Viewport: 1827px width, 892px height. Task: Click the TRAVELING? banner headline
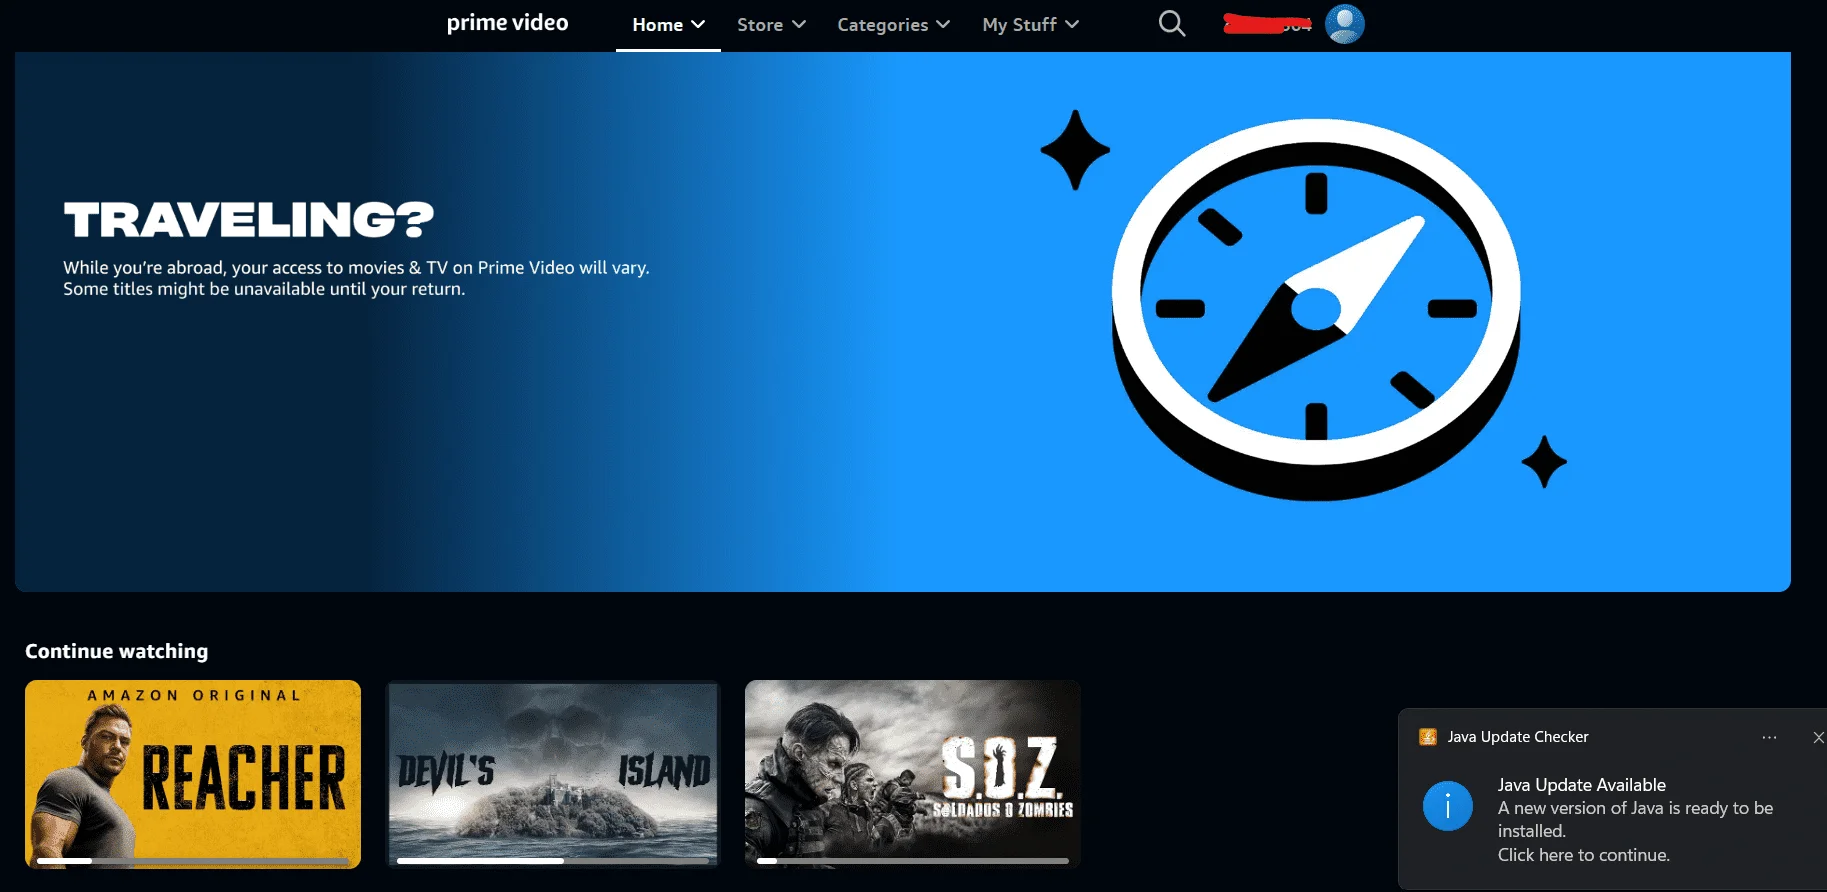click(249, 220)
